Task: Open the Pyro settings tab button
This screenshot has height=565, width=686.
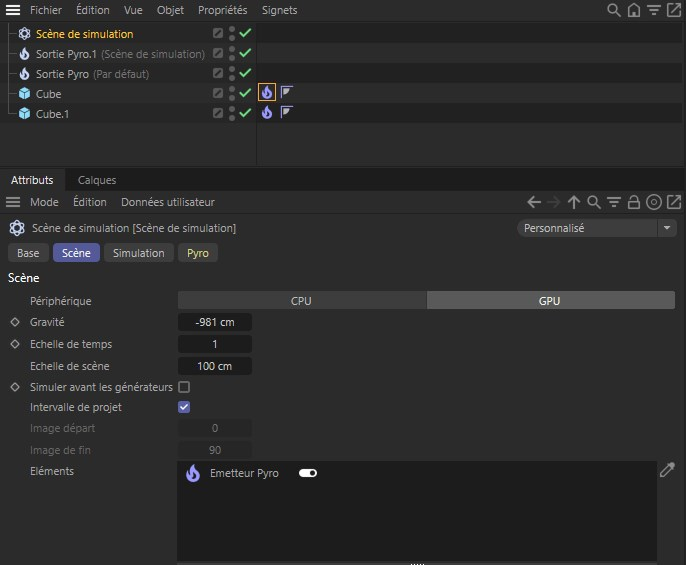Action: click(198, 253)
